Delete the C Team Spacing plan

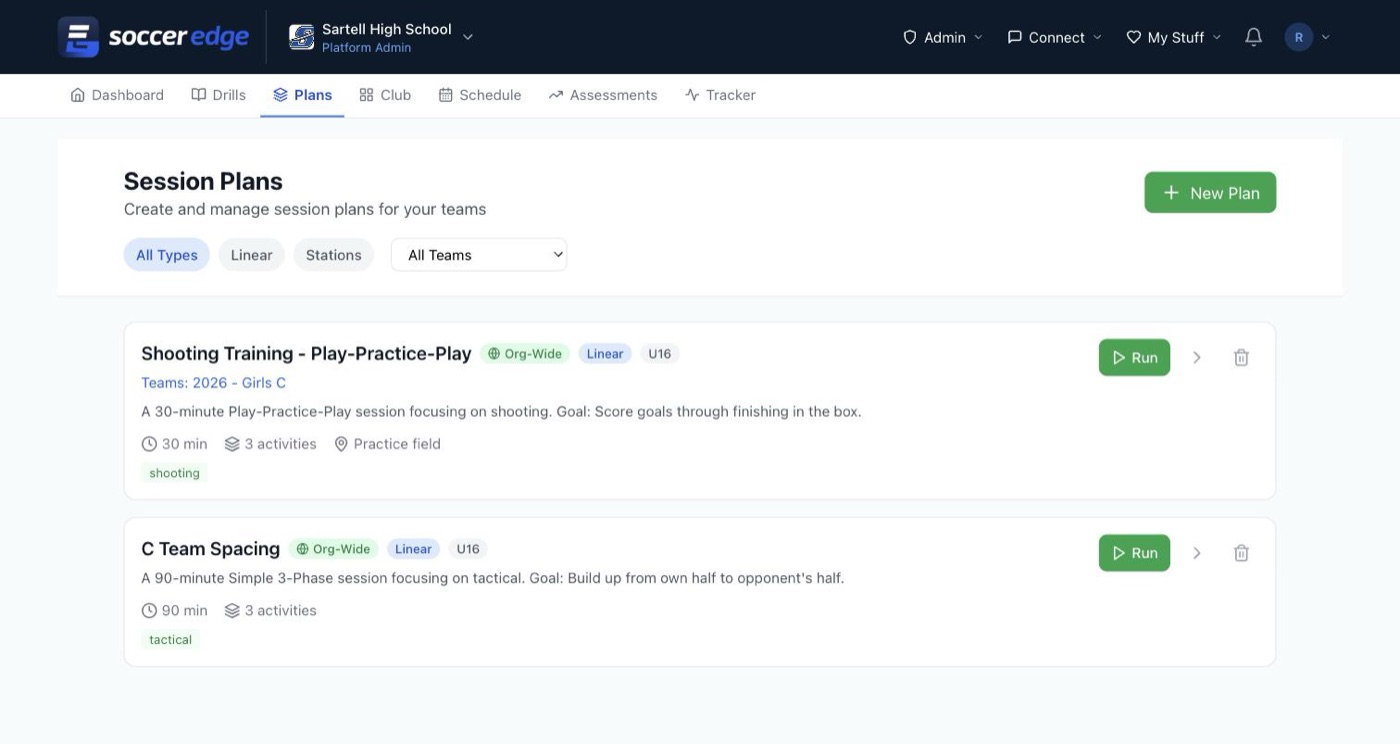[x=1241, y=553]
